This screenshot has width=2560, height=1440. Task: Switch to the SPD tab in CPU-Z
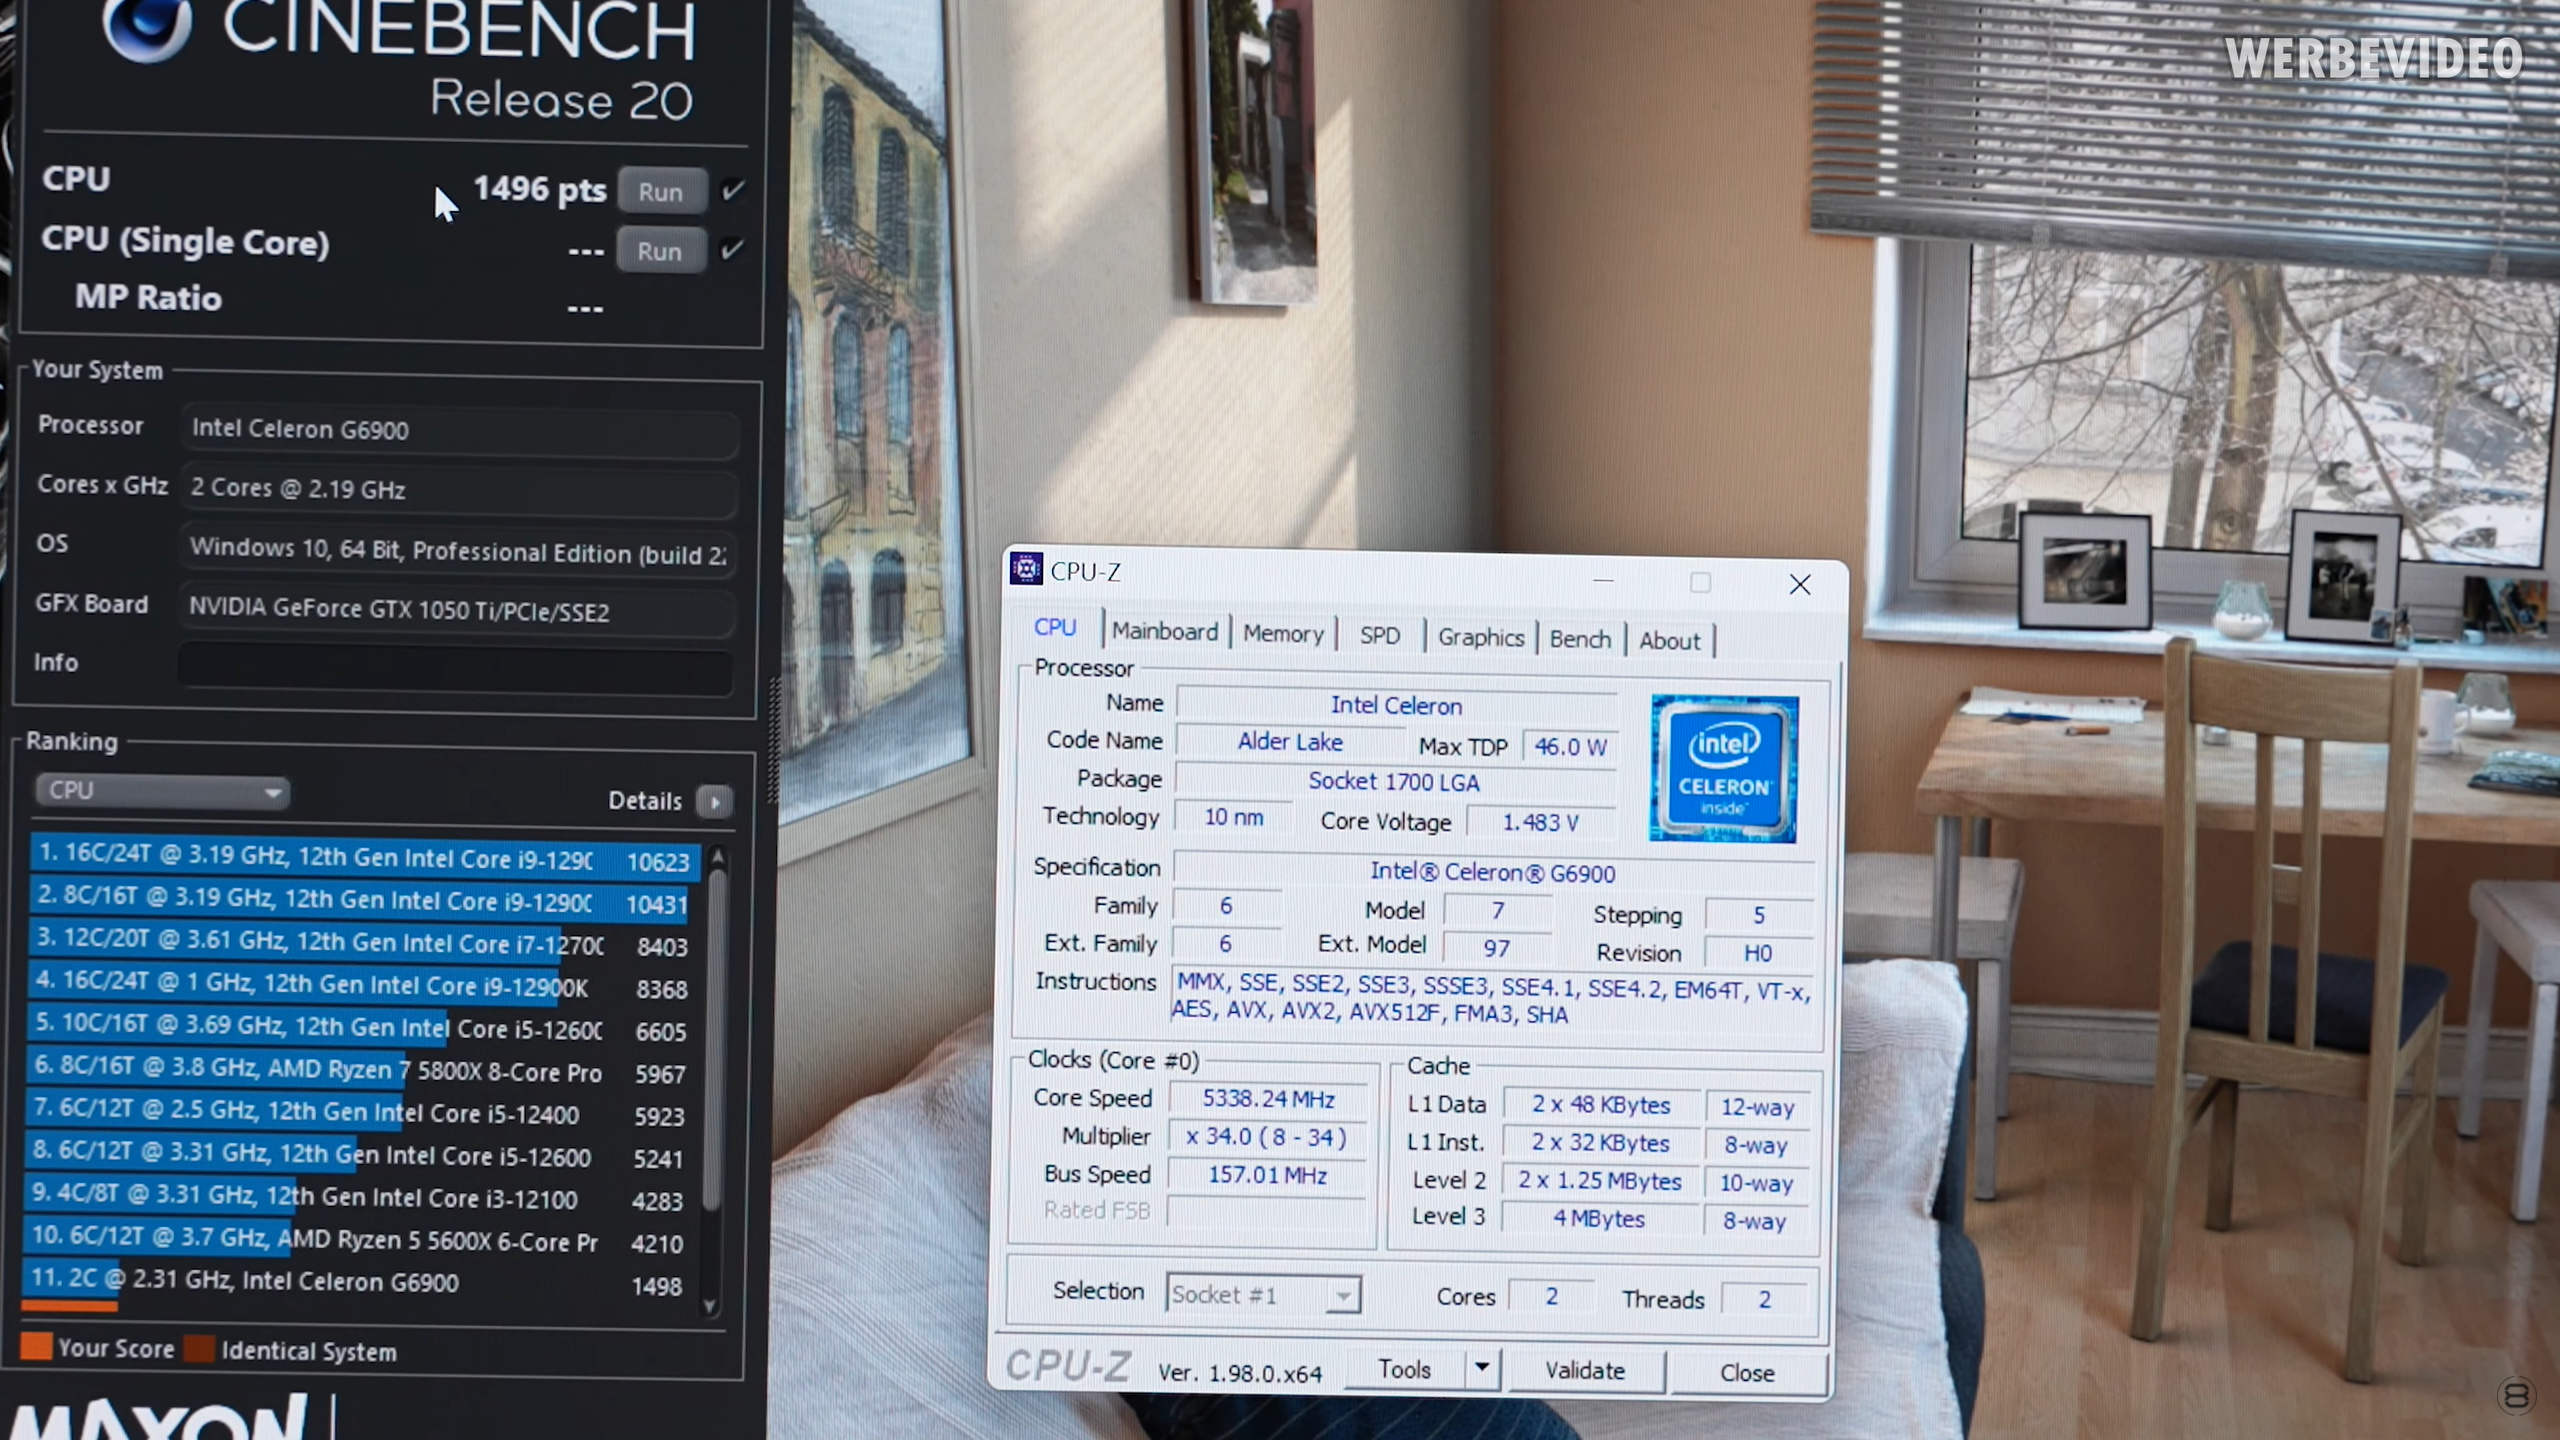click(x=1380, y=636)
